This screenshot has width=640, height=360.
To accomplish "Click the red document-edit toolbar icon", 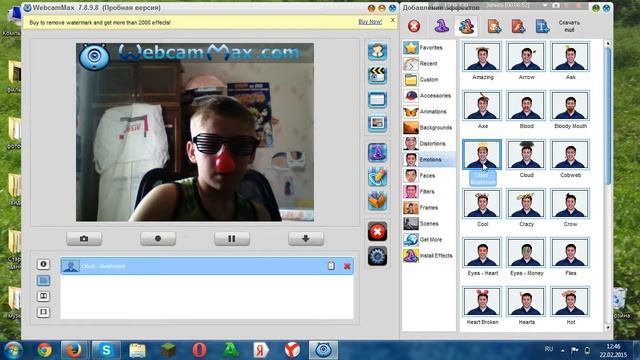I will pos(518,27).
